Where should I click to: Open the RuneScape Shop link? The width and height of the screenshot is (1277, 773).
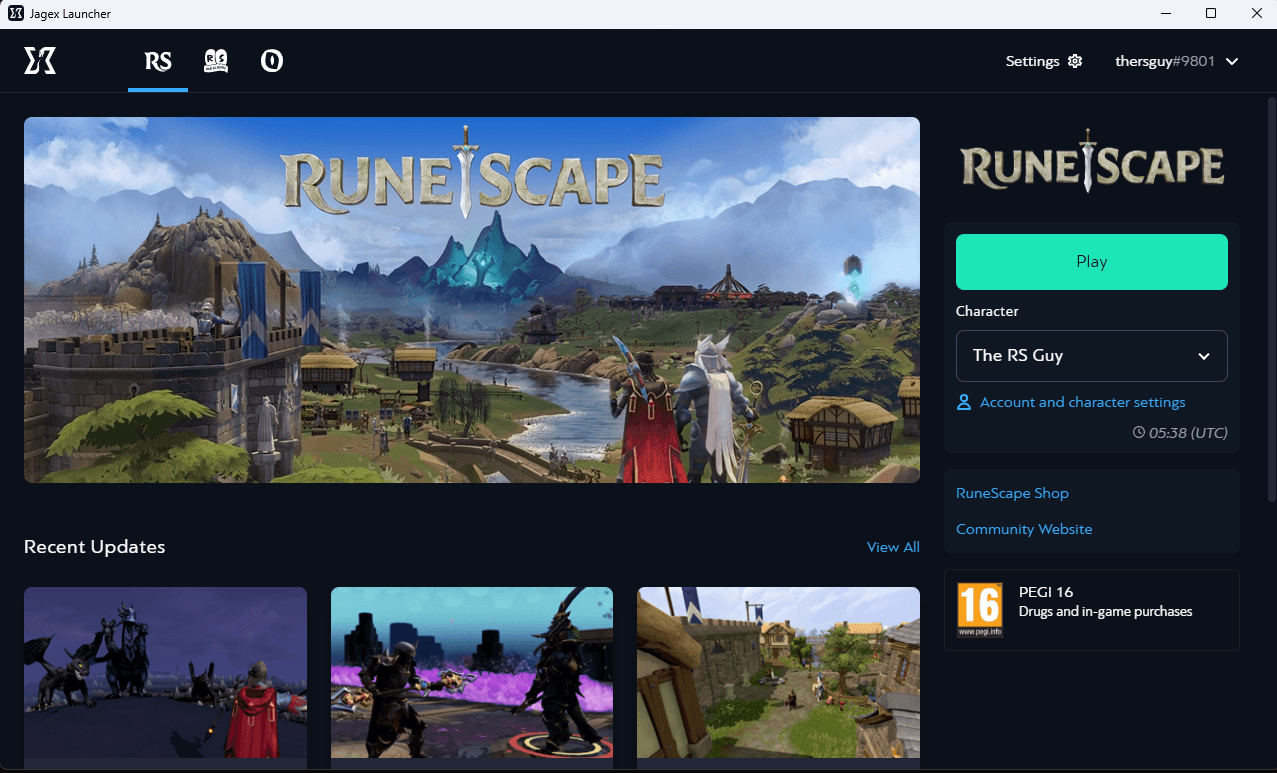coord(1012,492)
